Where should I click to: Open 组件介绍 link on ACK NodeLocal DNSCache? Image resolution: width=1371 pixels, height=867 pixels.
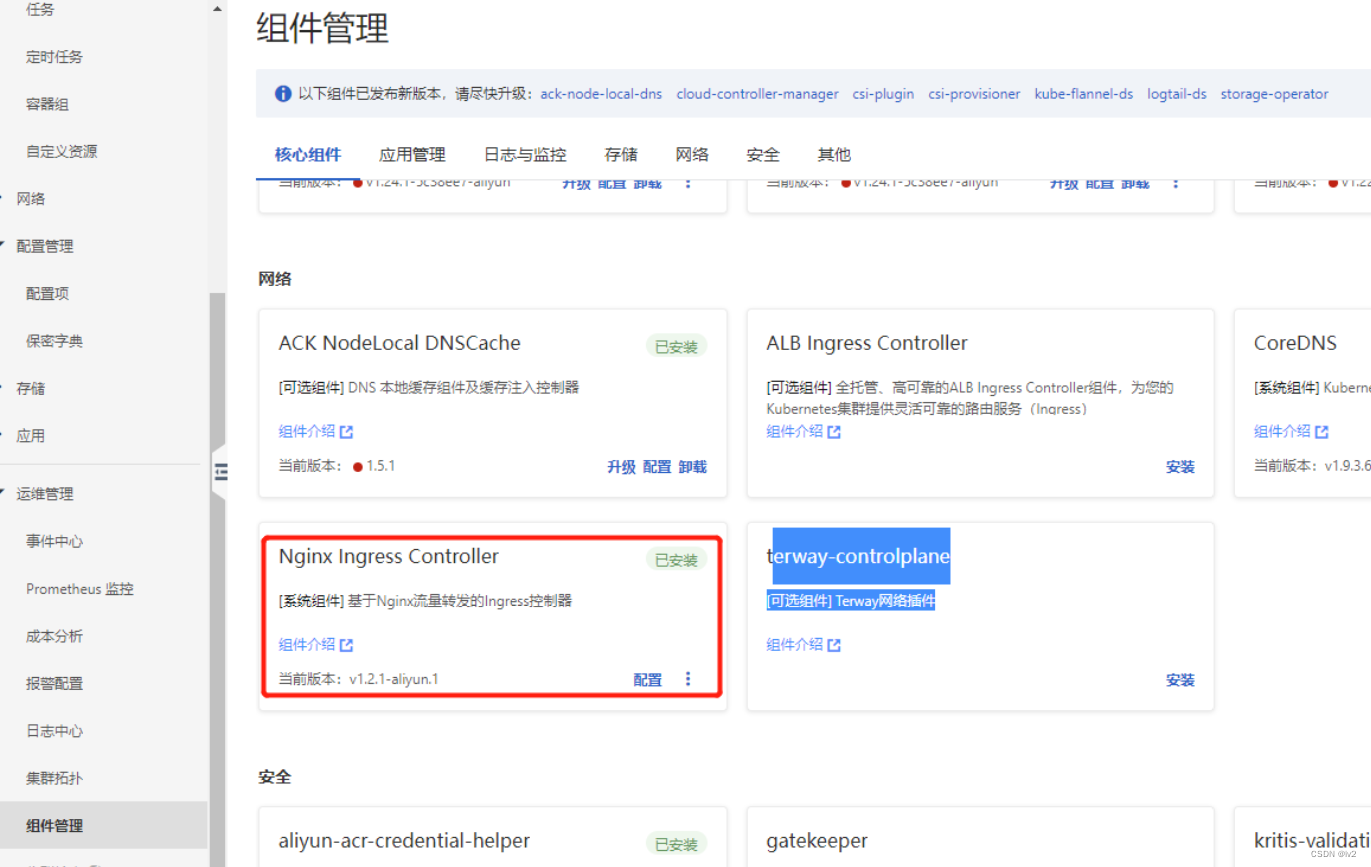pos(307,432)
